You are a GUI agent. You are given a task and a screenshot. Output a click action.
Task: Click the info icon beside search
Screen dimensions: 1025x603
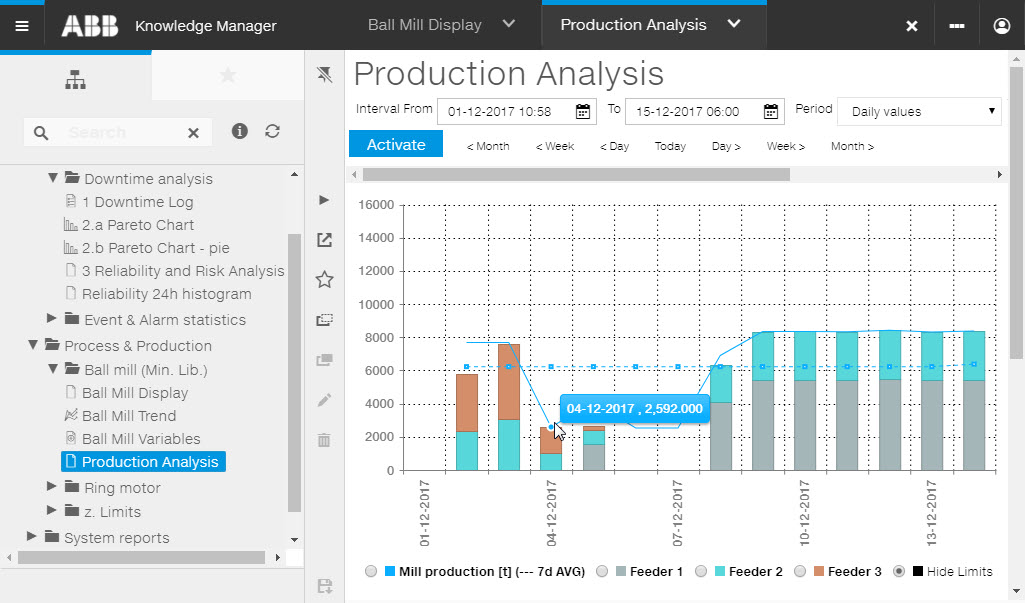[x=239, y=131]
